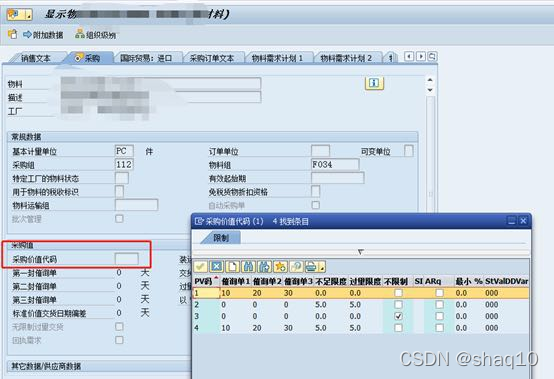
Task: Toggle 不限制 checkbox in row 1
Action: point(398,293)
